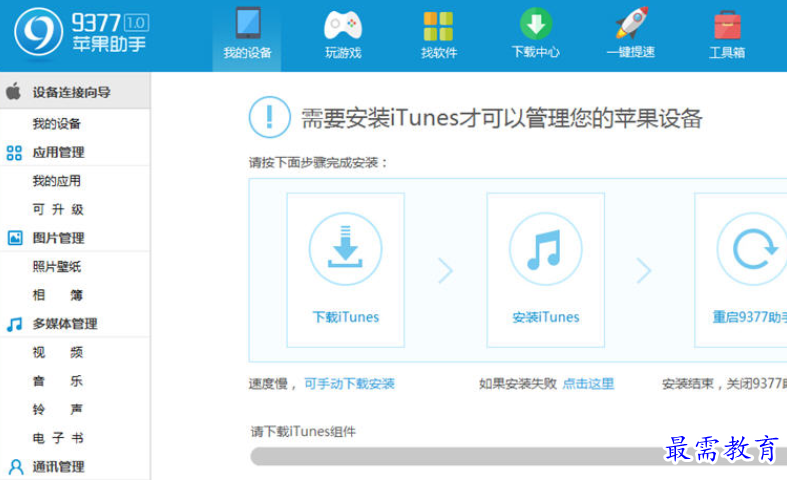
Task: Open the 点击这里 link
Action: pyautogui.click(x=588, y=384)
